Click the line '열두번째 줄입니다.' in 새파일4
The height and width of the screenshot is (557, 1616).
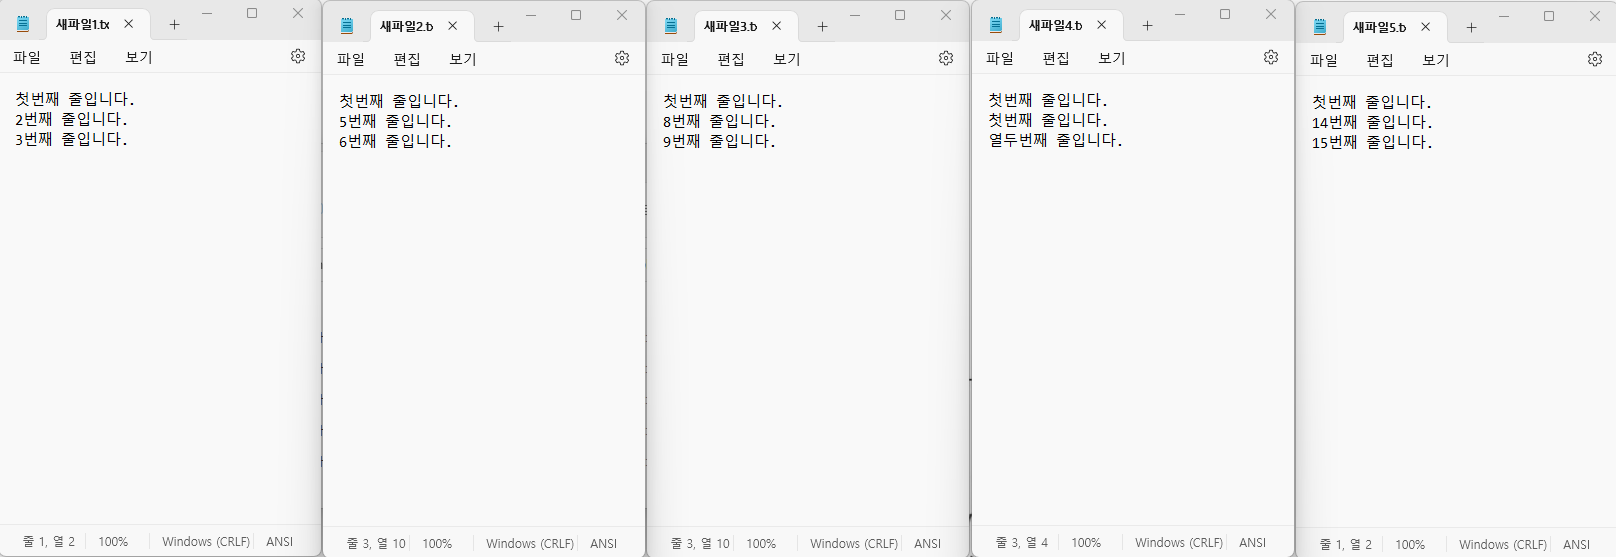[x=1055, y=140]
